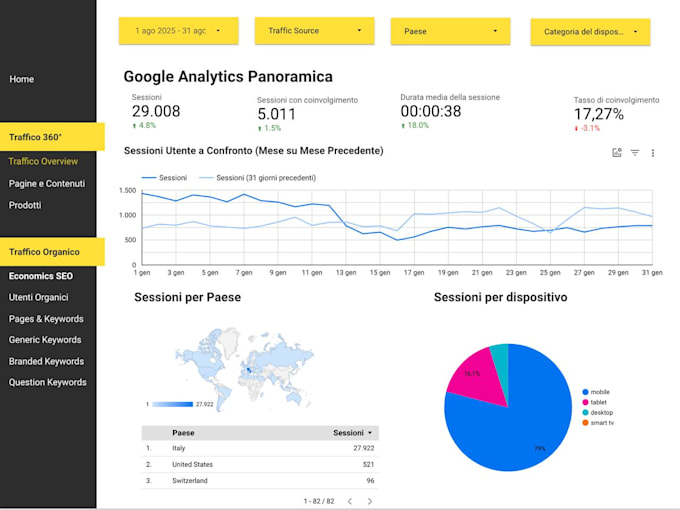Open the Prodotti page
This screenshot has height=510, width=680.
pyautogui.click(x=25, y=205)
